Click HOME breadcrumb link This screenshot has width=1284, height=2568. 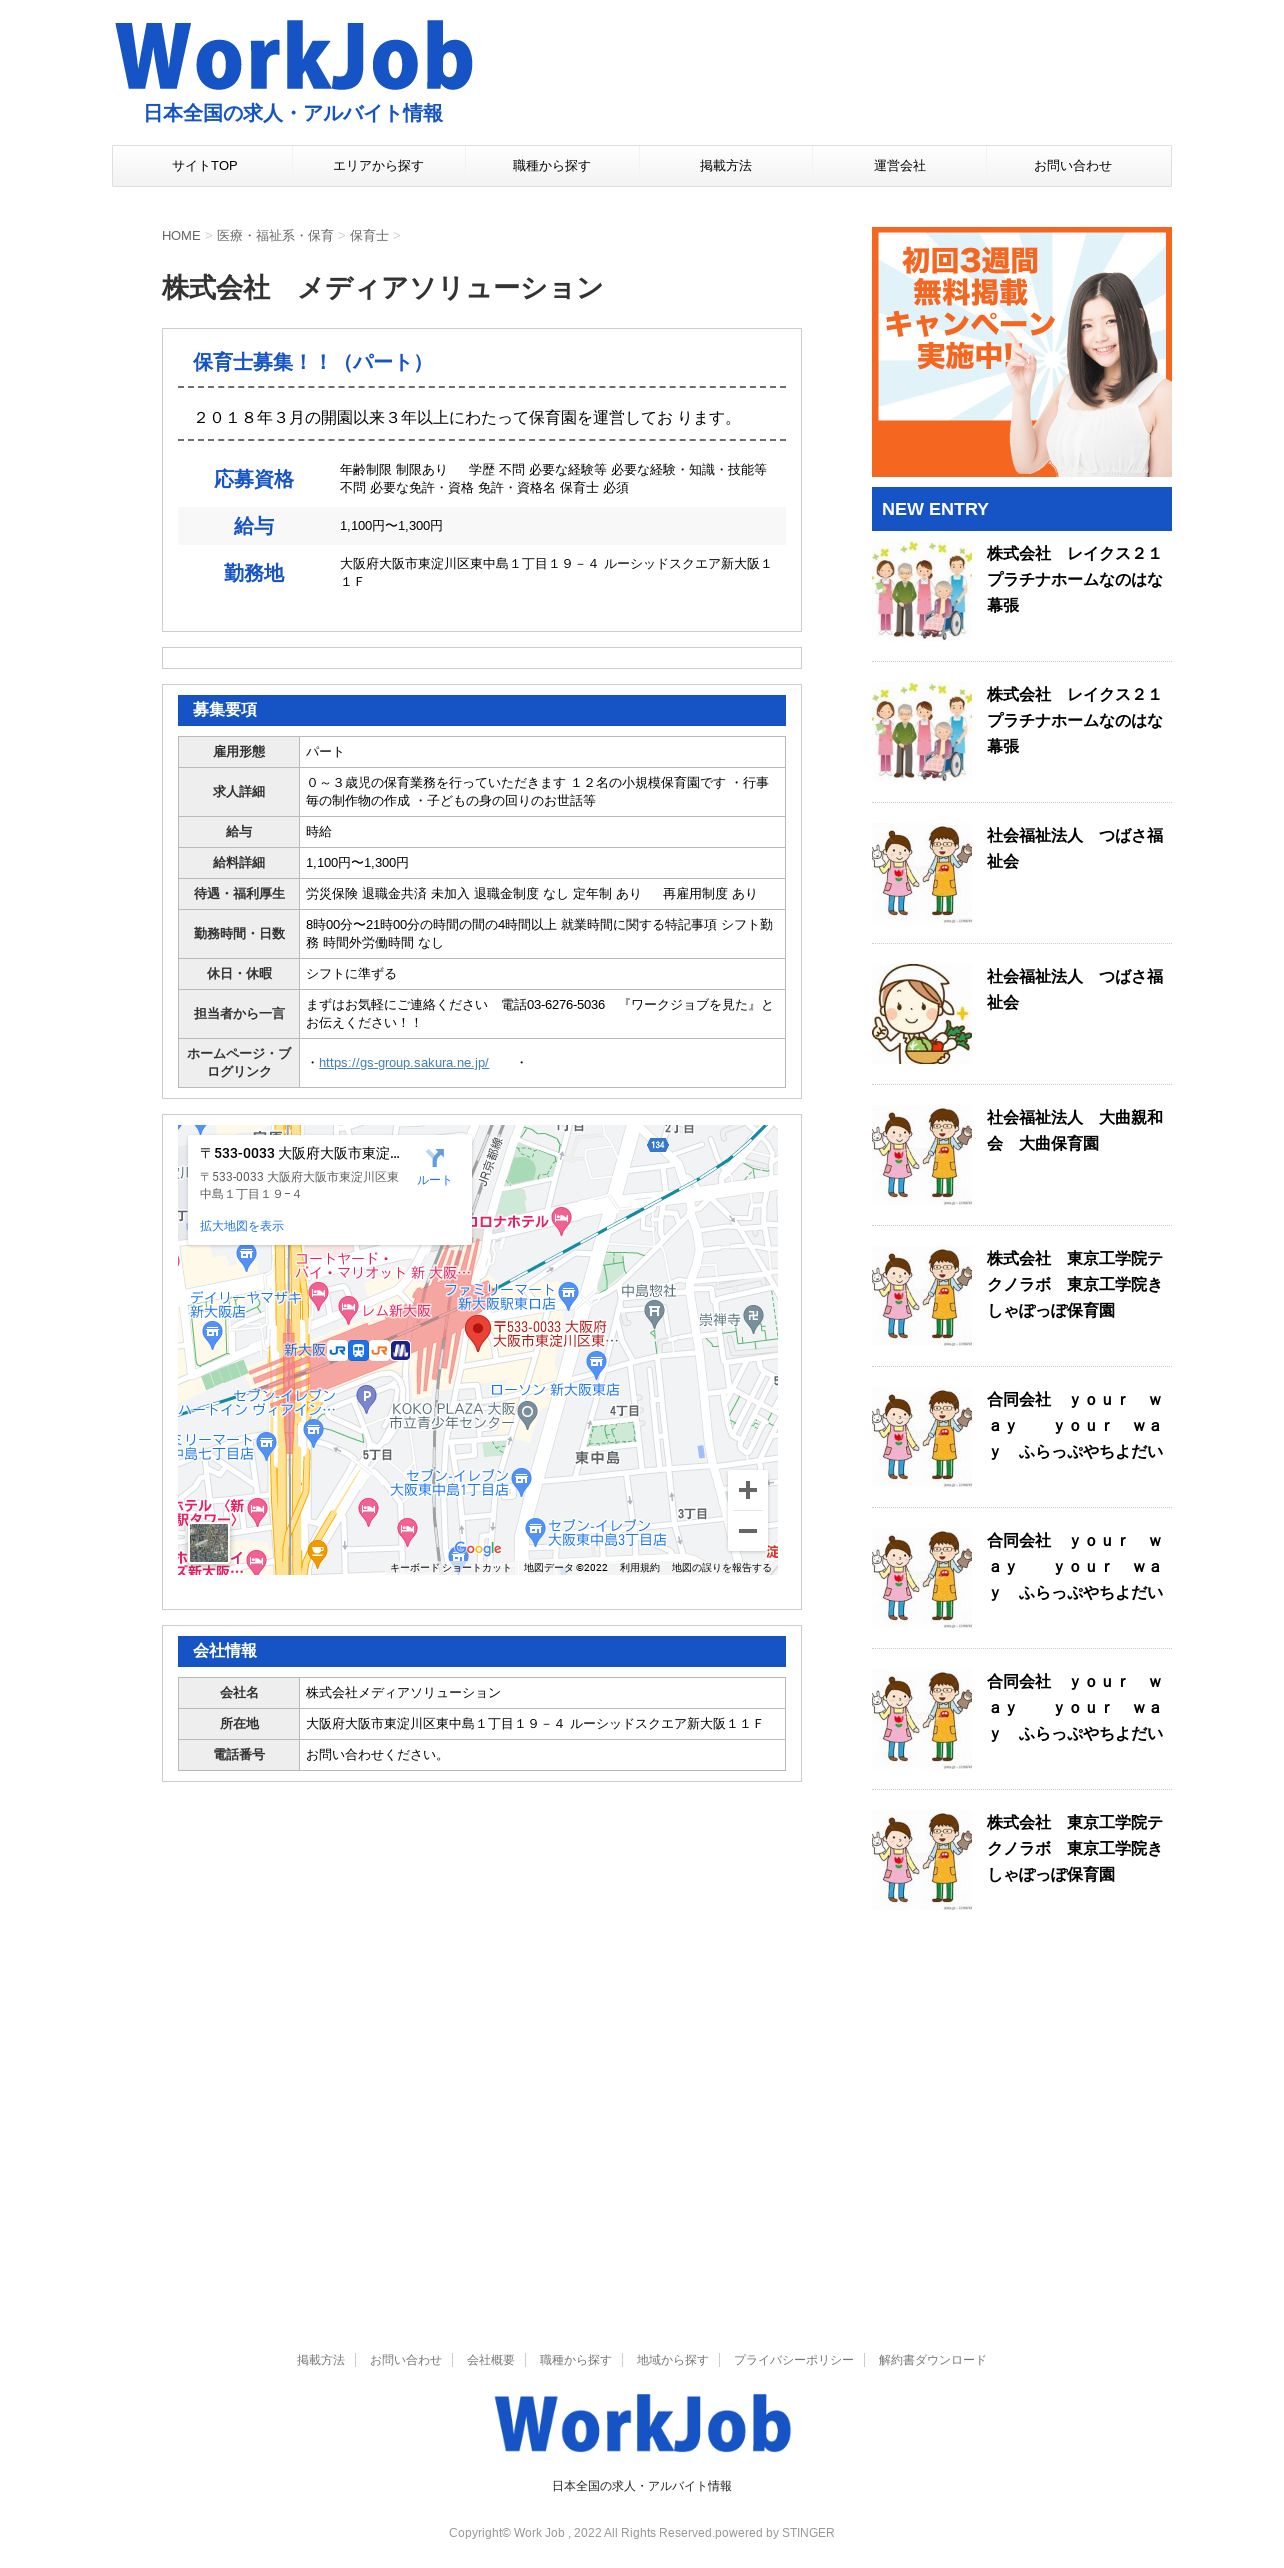pos(181,236)
